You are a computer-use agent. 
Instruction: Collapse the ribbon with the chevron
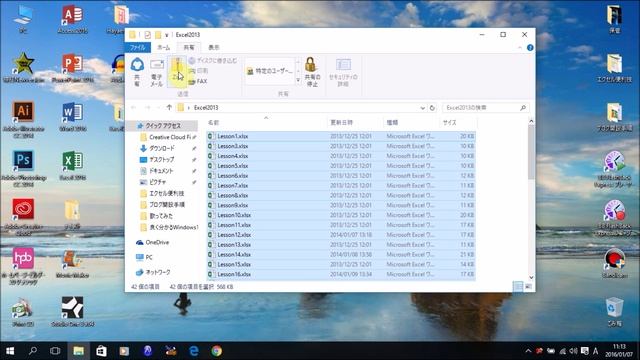pos(520,48)
